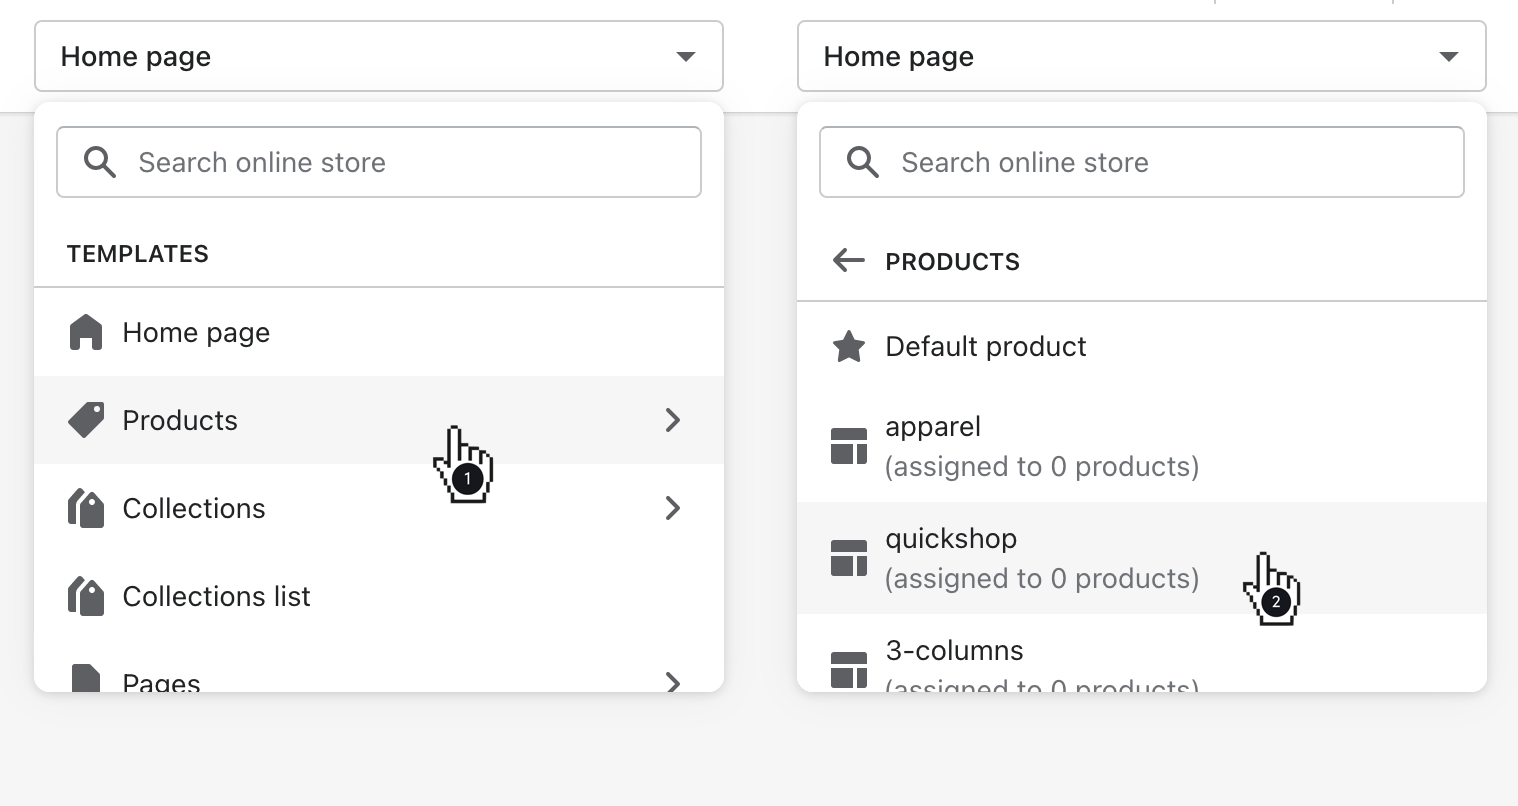Expand the Collections submenu chevron
Viewport: 1518px width, 806px height.
tap(673, 508)
